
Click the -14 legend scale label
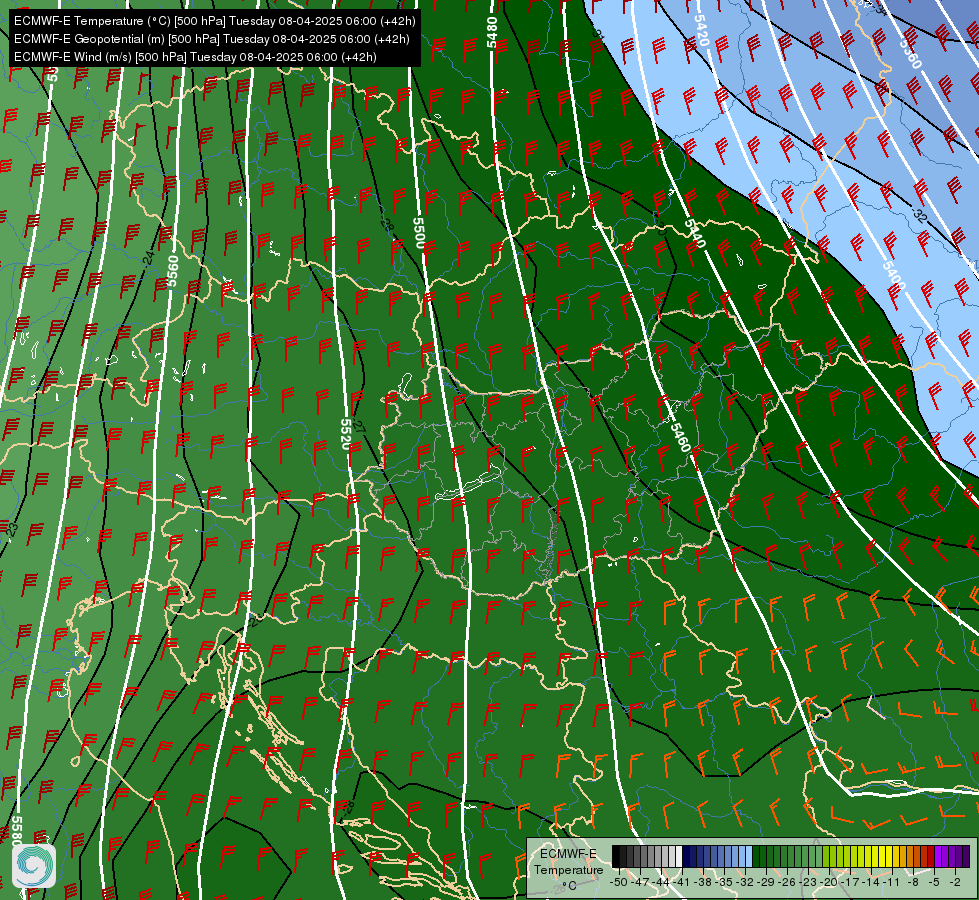pyautogui.click(x=871, y=883)
